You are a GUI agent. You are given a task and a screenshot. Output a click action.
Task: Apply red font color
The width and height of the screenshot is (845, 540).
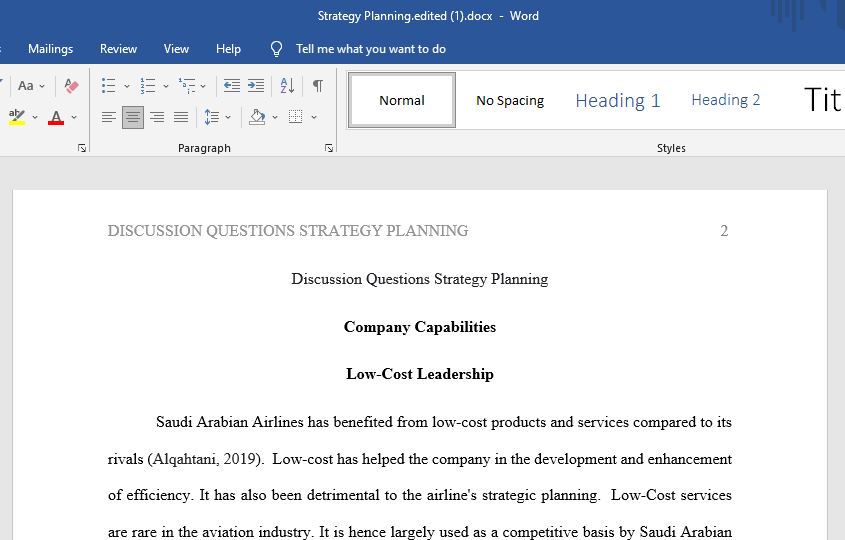56,117
